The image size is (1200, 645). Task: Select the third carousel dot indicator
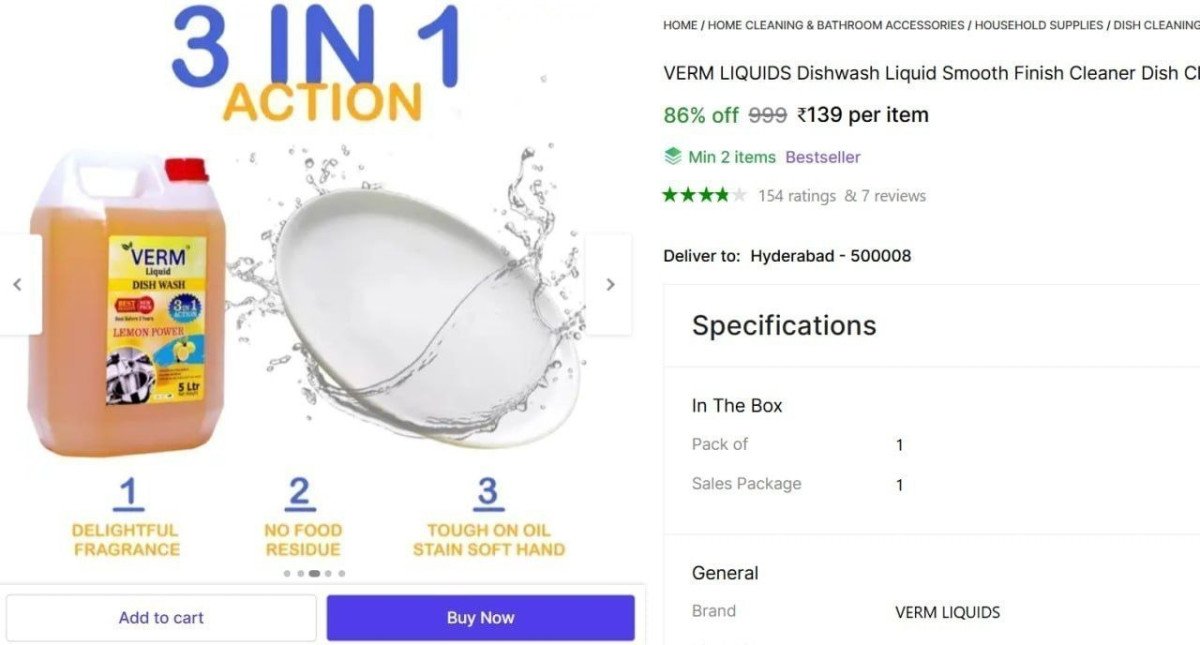[x=313, y=573]
